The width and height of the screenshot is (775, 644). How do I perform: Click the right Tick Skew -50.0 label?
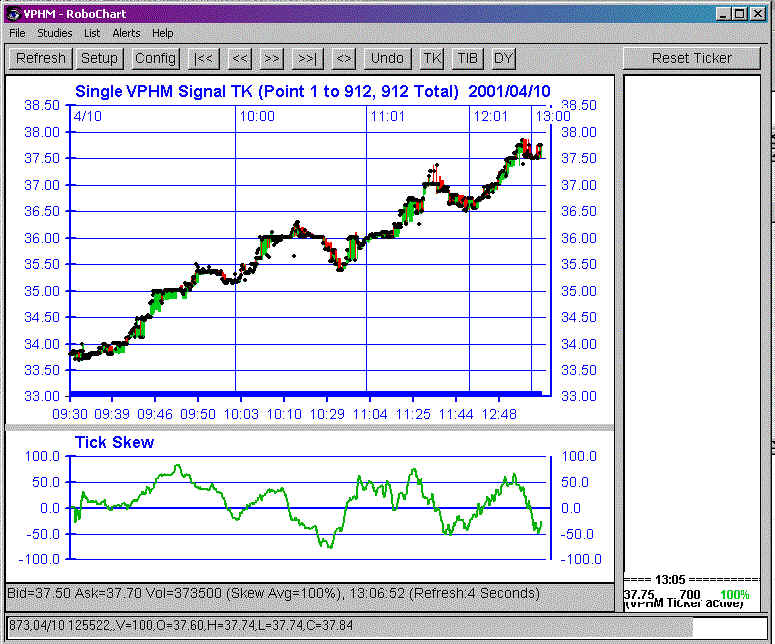click(577, 534)
